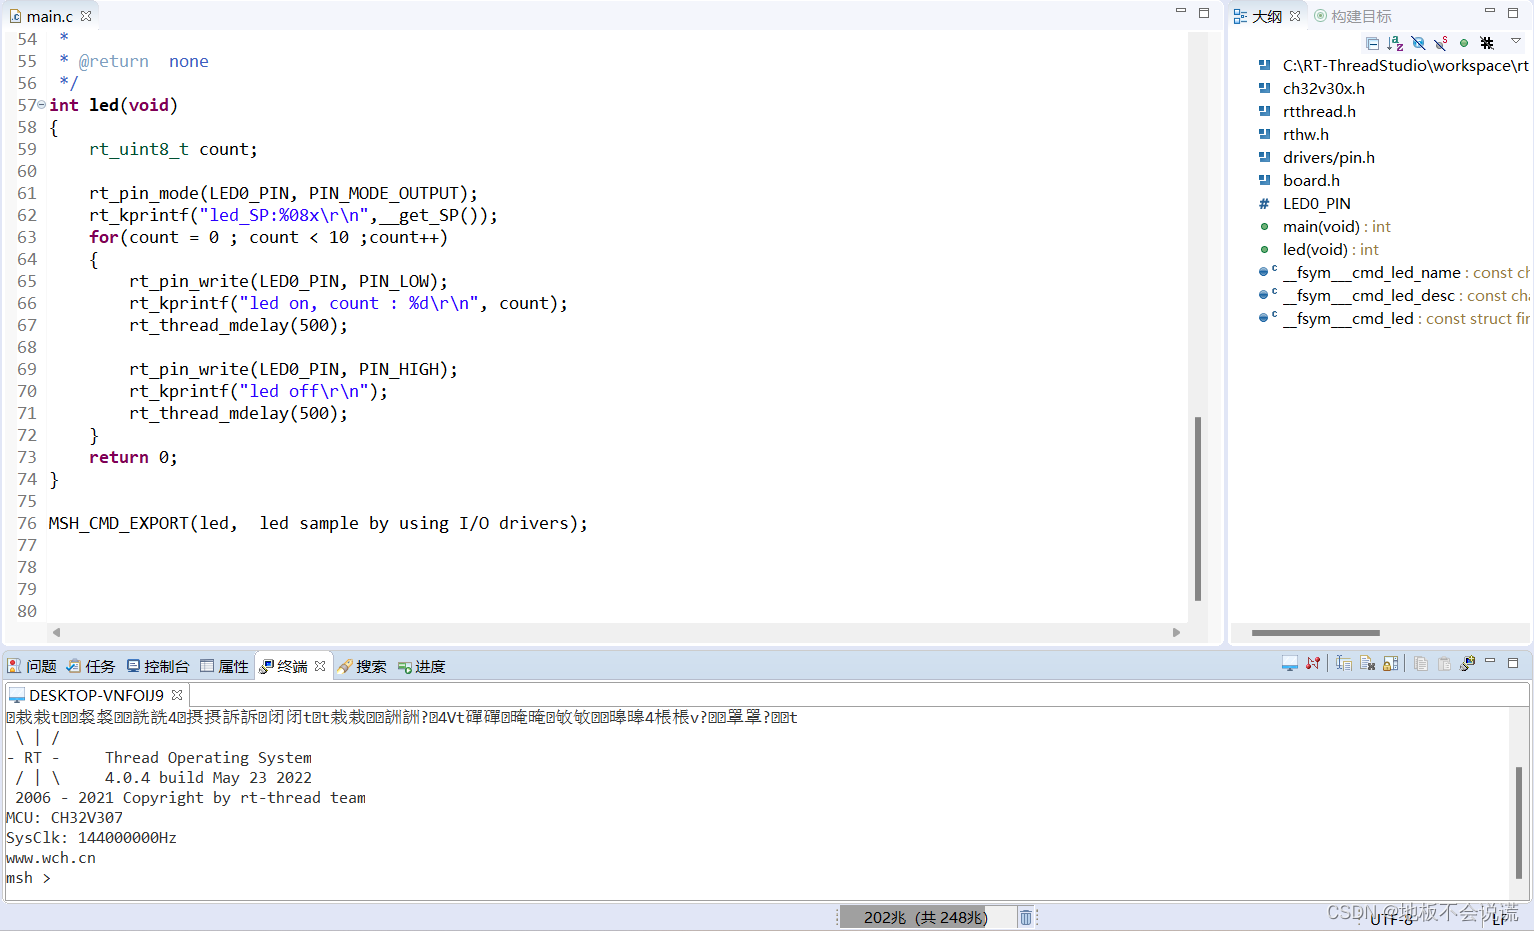Open the 问题 problems tab
The image size is (1534, 931).
click(x=32, y=666)
